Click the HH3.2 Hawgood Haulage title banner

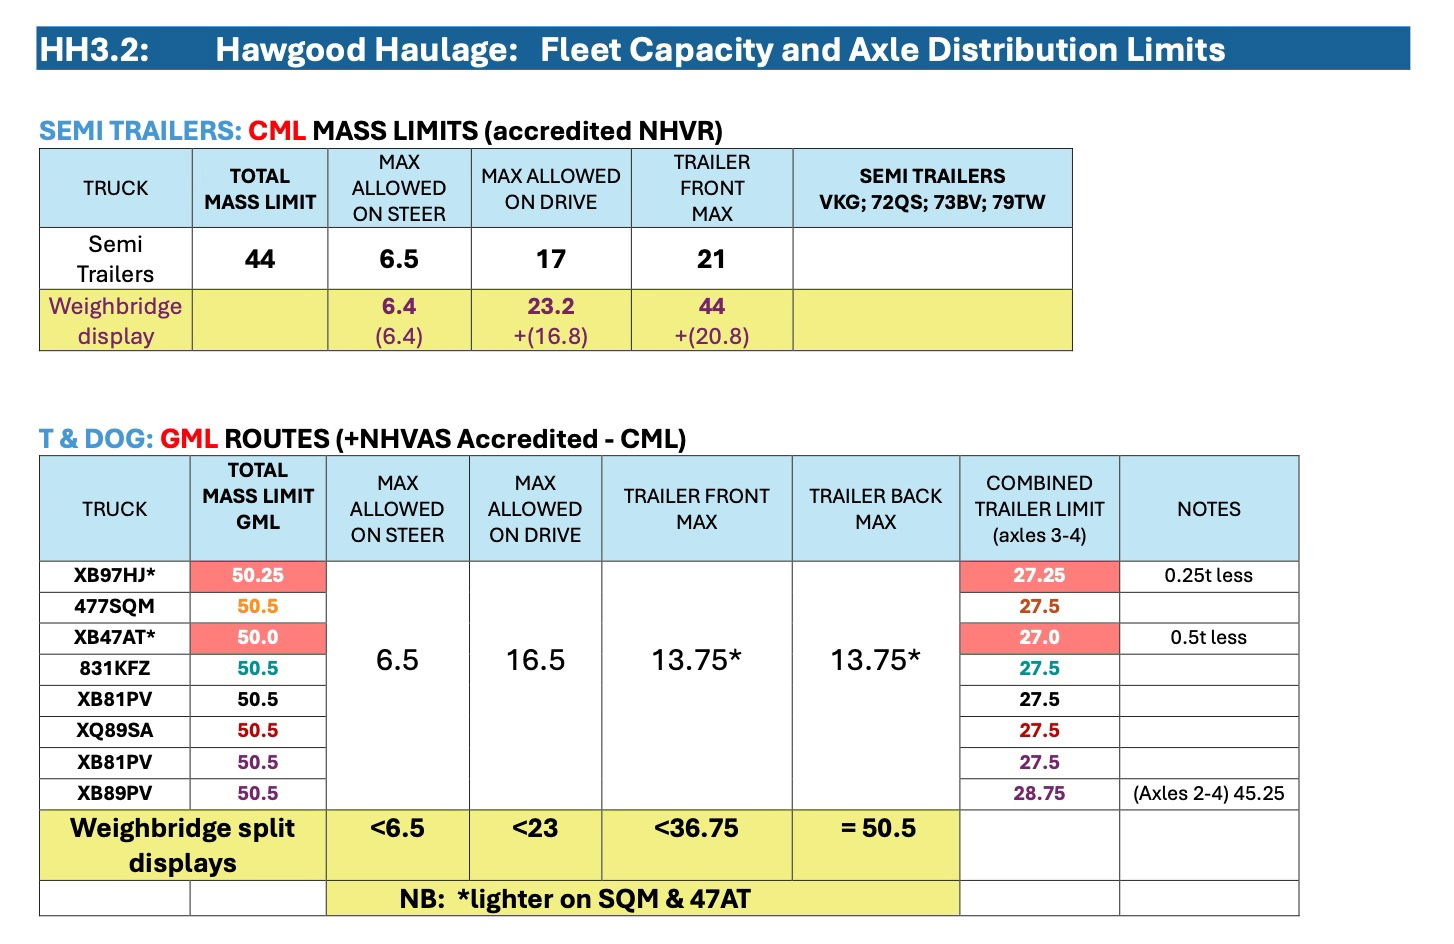723,49
